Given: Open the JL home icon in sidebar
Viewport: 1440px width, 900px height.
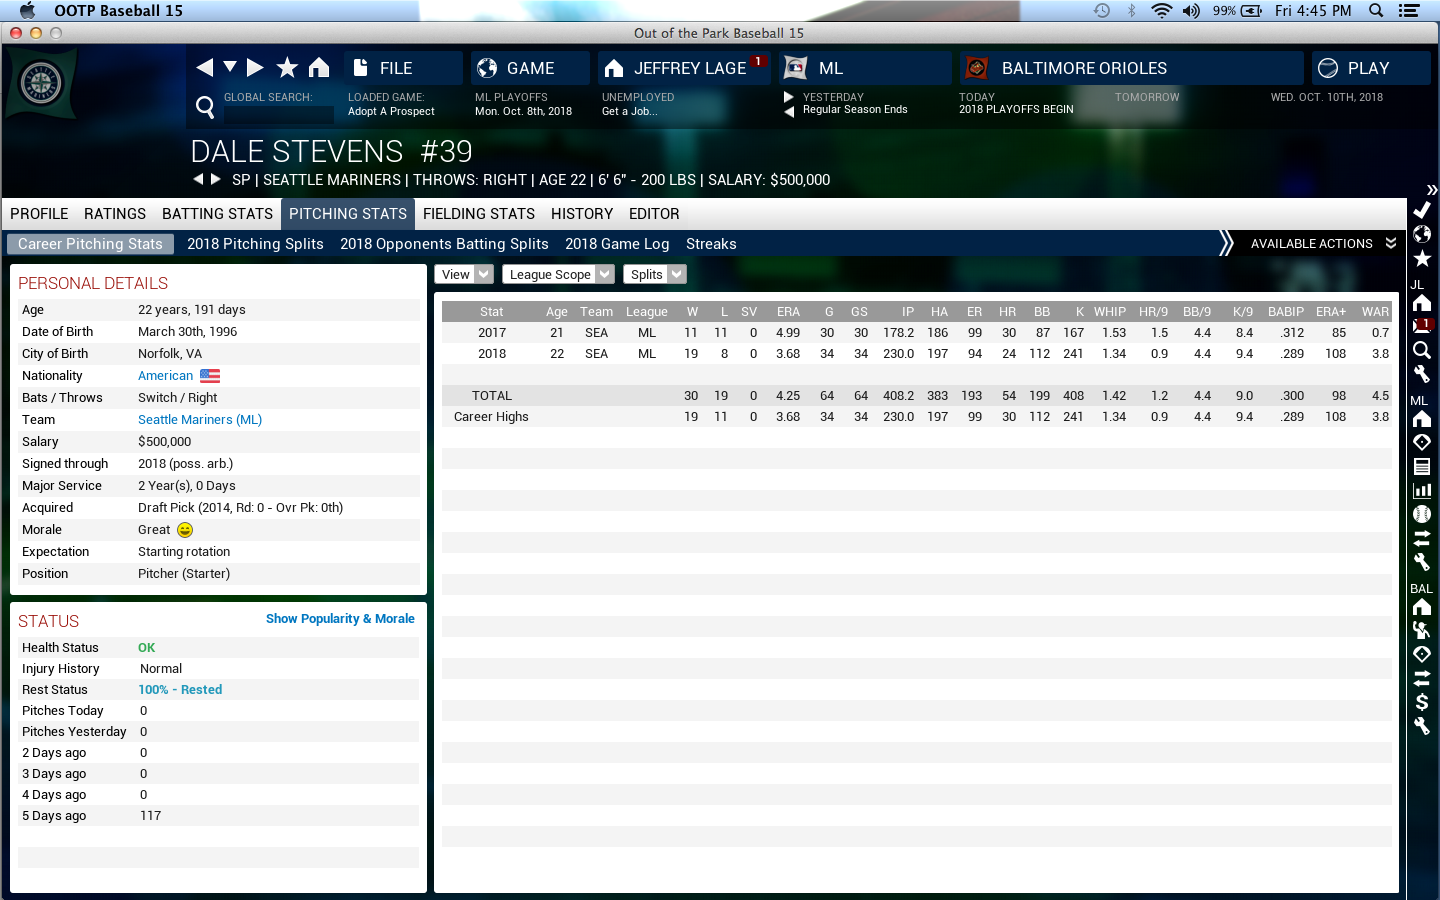Looking at the screenshot, I should coord(1421,303).
